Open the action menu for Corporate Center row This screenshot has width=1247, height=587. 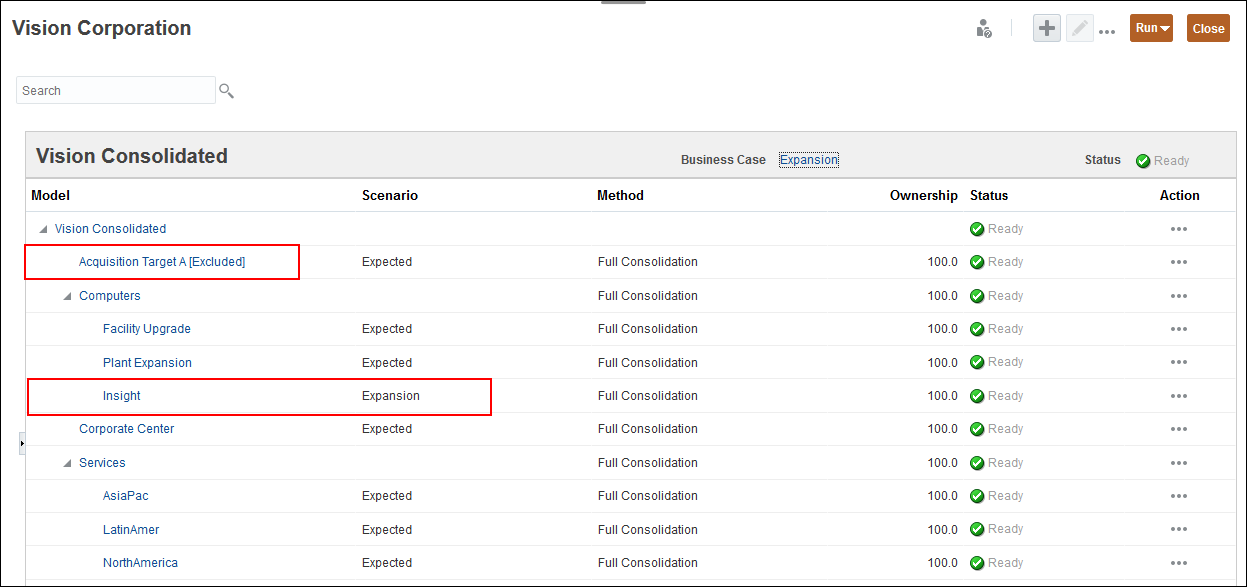pos(1179,429)
